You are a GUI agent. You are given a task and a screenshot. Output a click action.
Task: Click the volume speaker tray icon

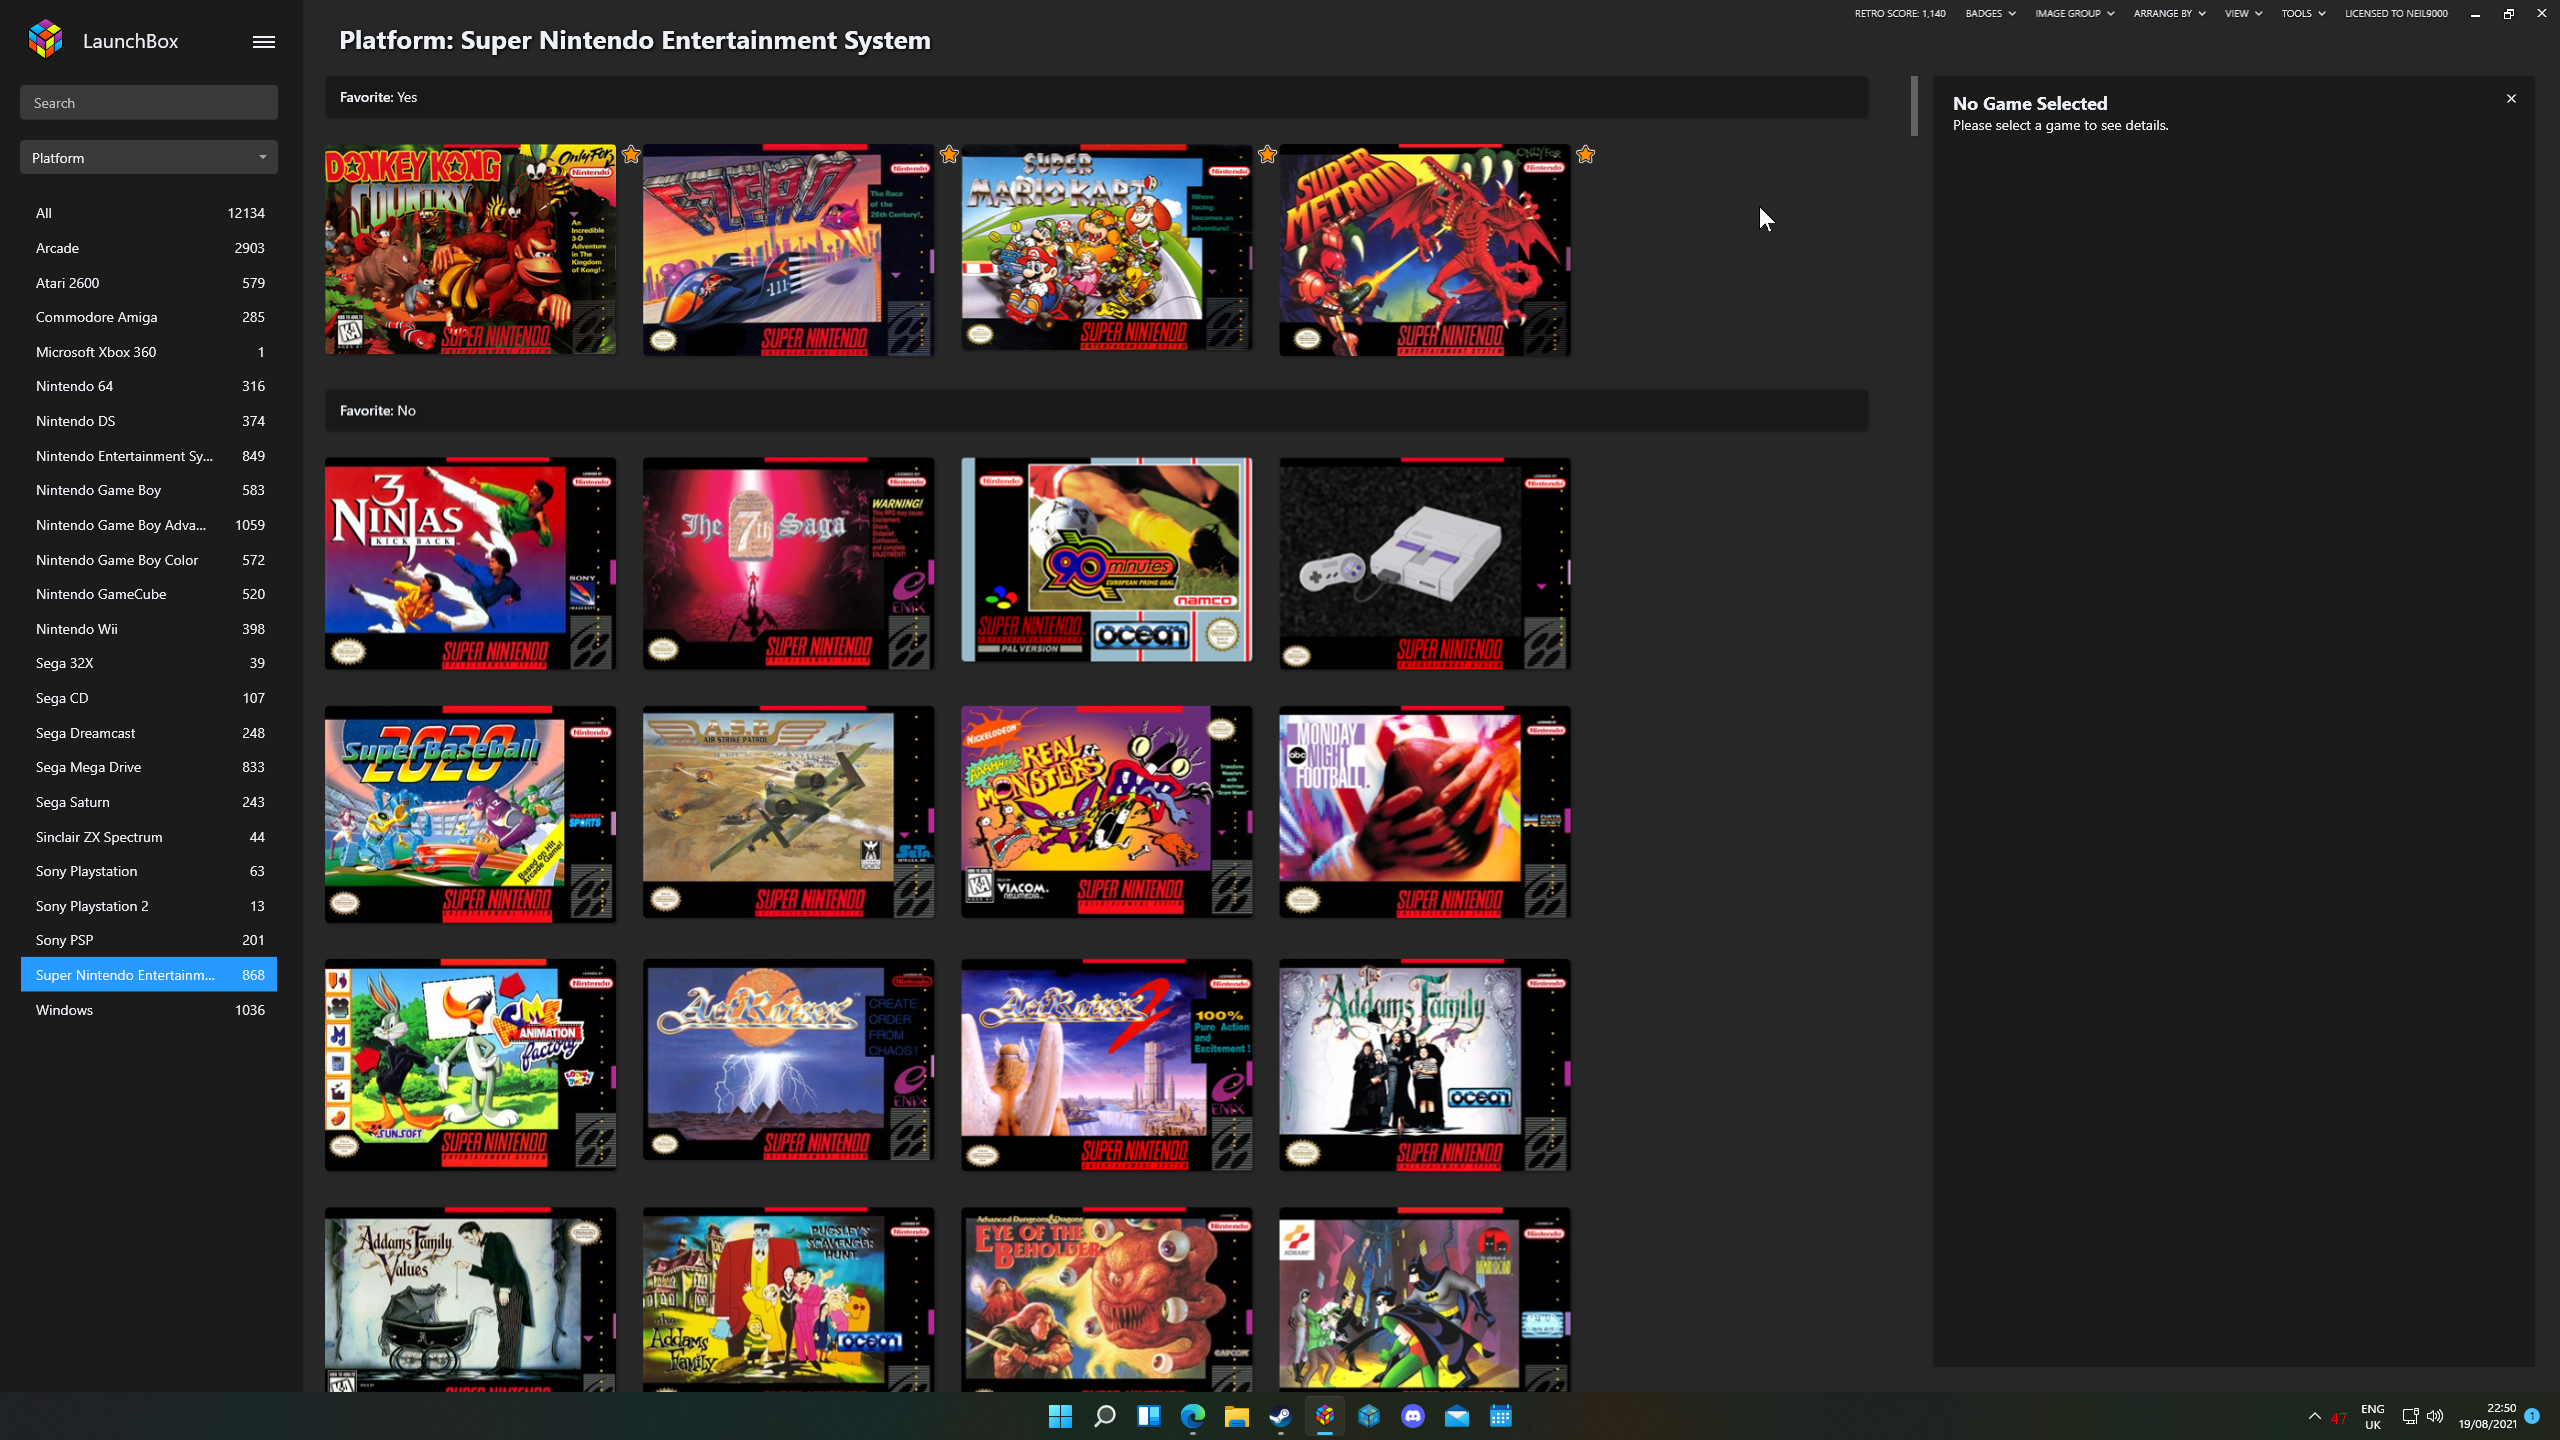2435,1416
